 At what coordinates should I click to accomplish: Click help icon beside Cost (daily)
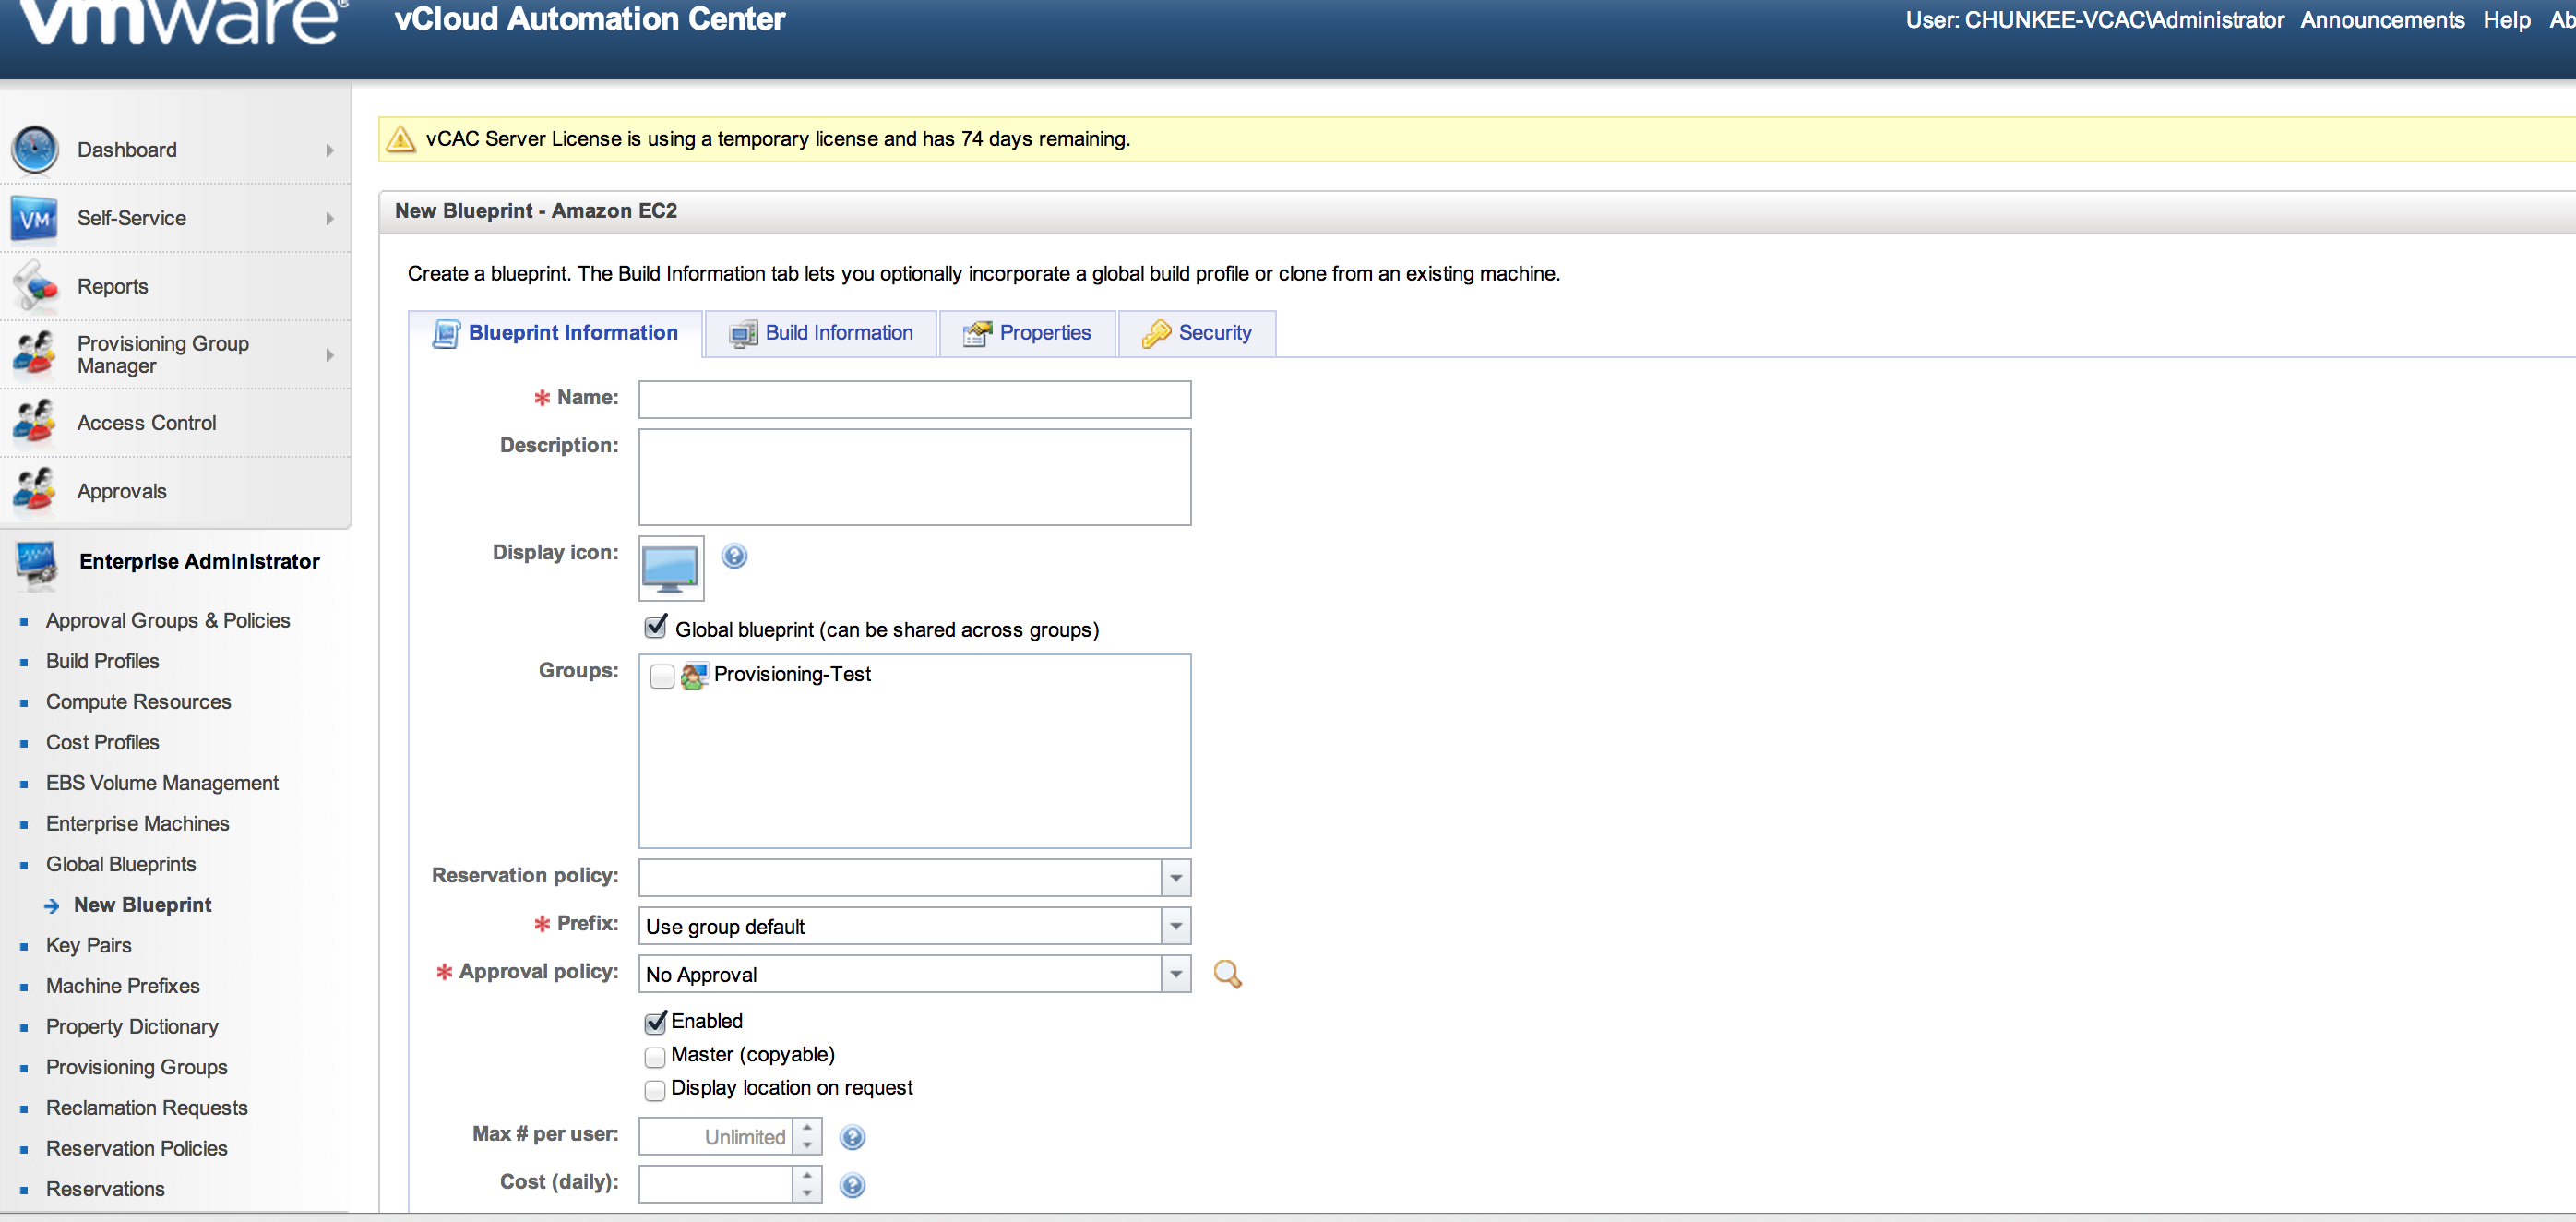point(852,1185)
